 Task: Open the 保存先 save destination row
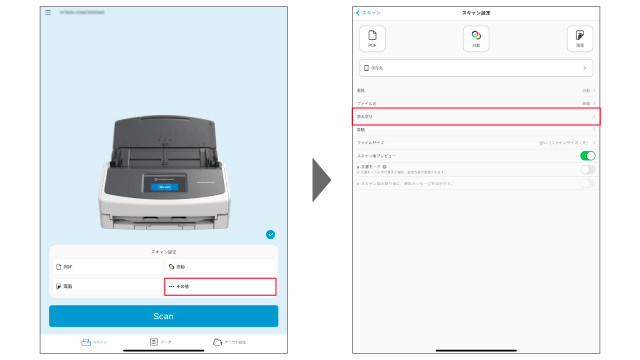pyautogui.click(x=476, y=68)
